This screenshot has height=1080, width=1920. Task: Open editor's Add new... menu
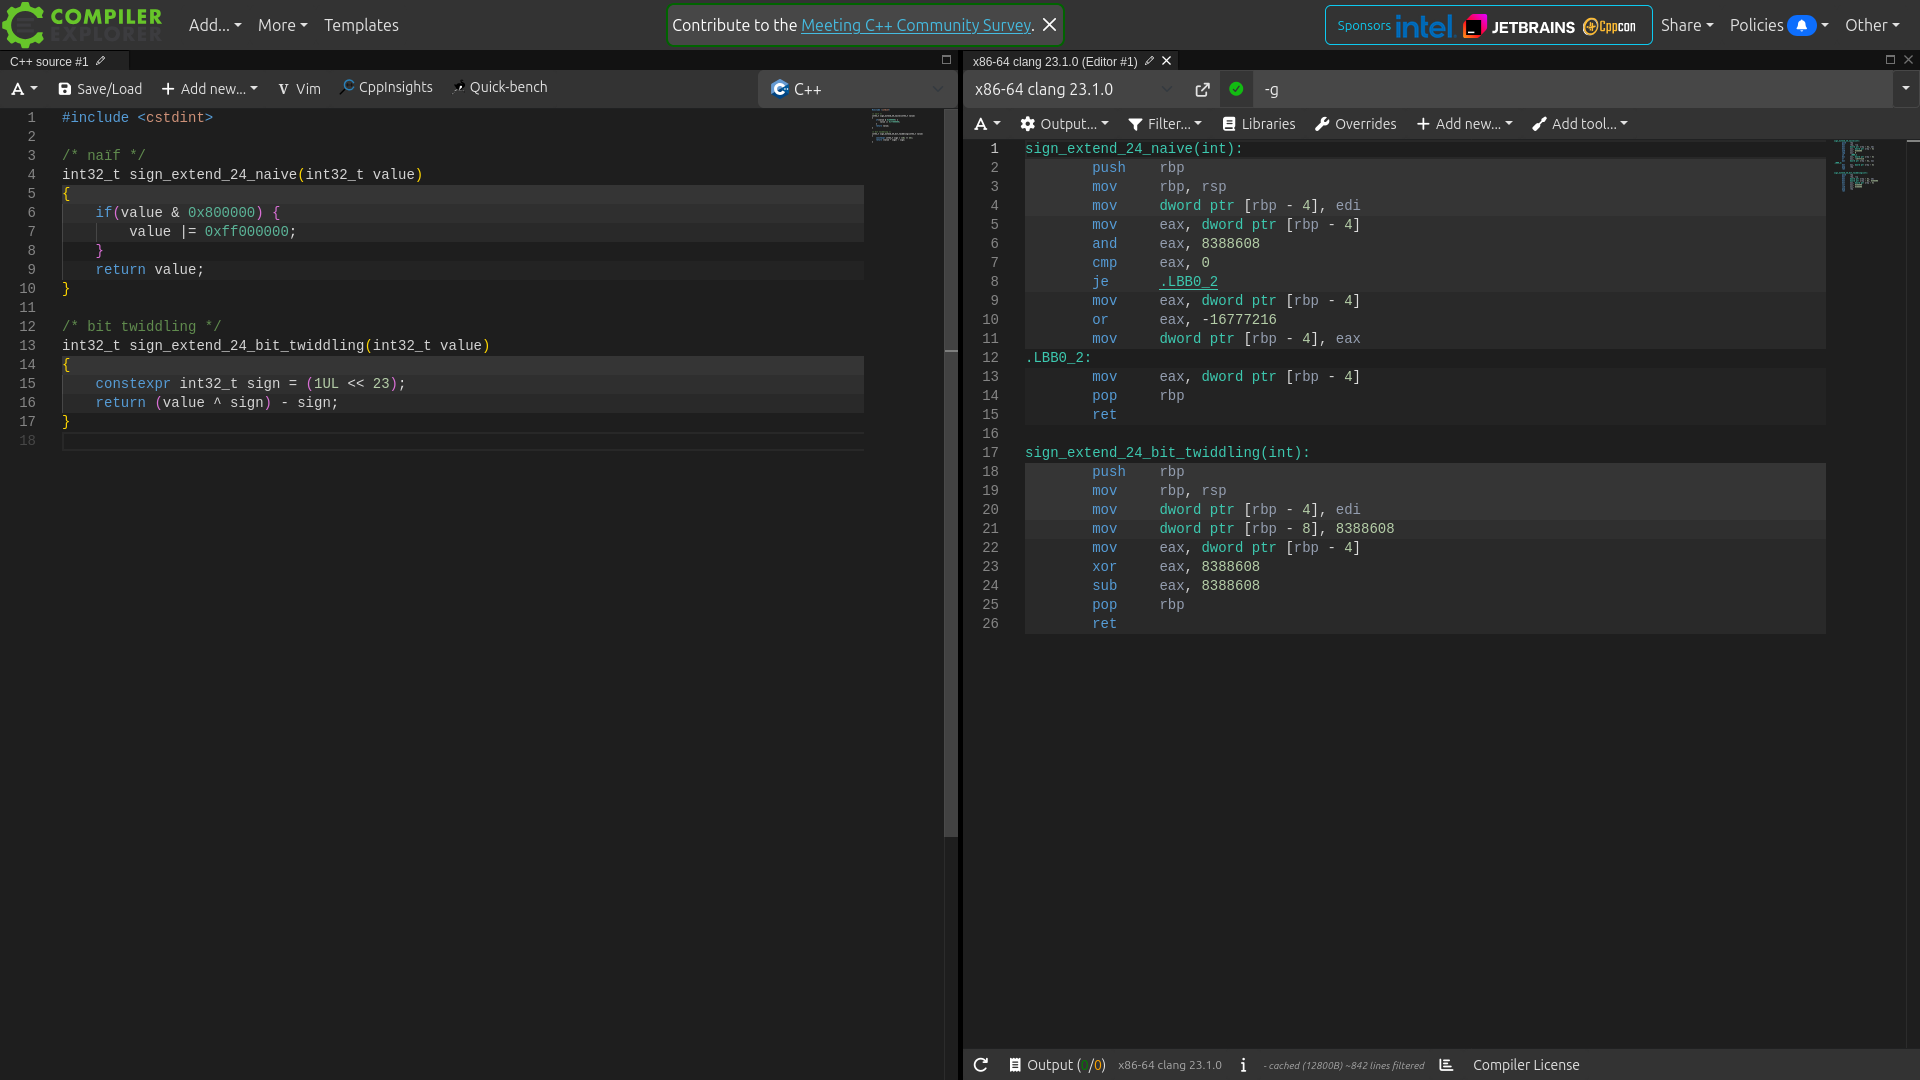[210, 89]
